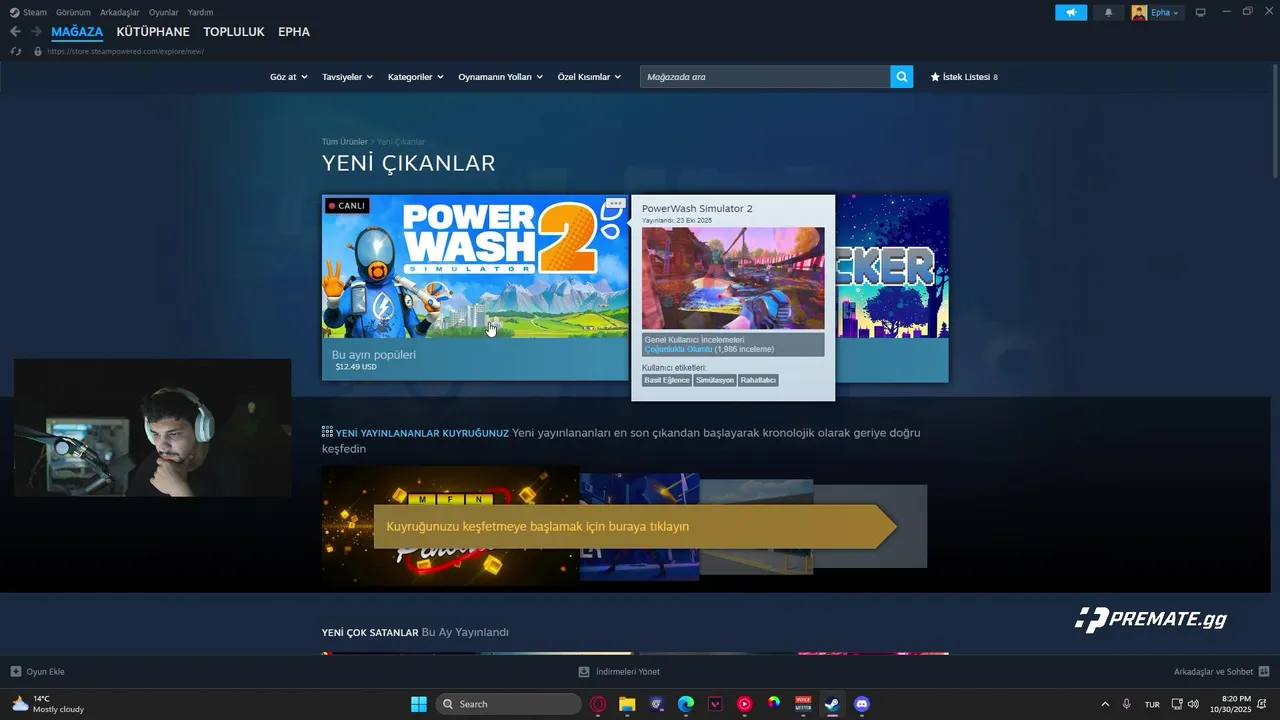Open the Arkadaşlar menu

tap(120, 12)
